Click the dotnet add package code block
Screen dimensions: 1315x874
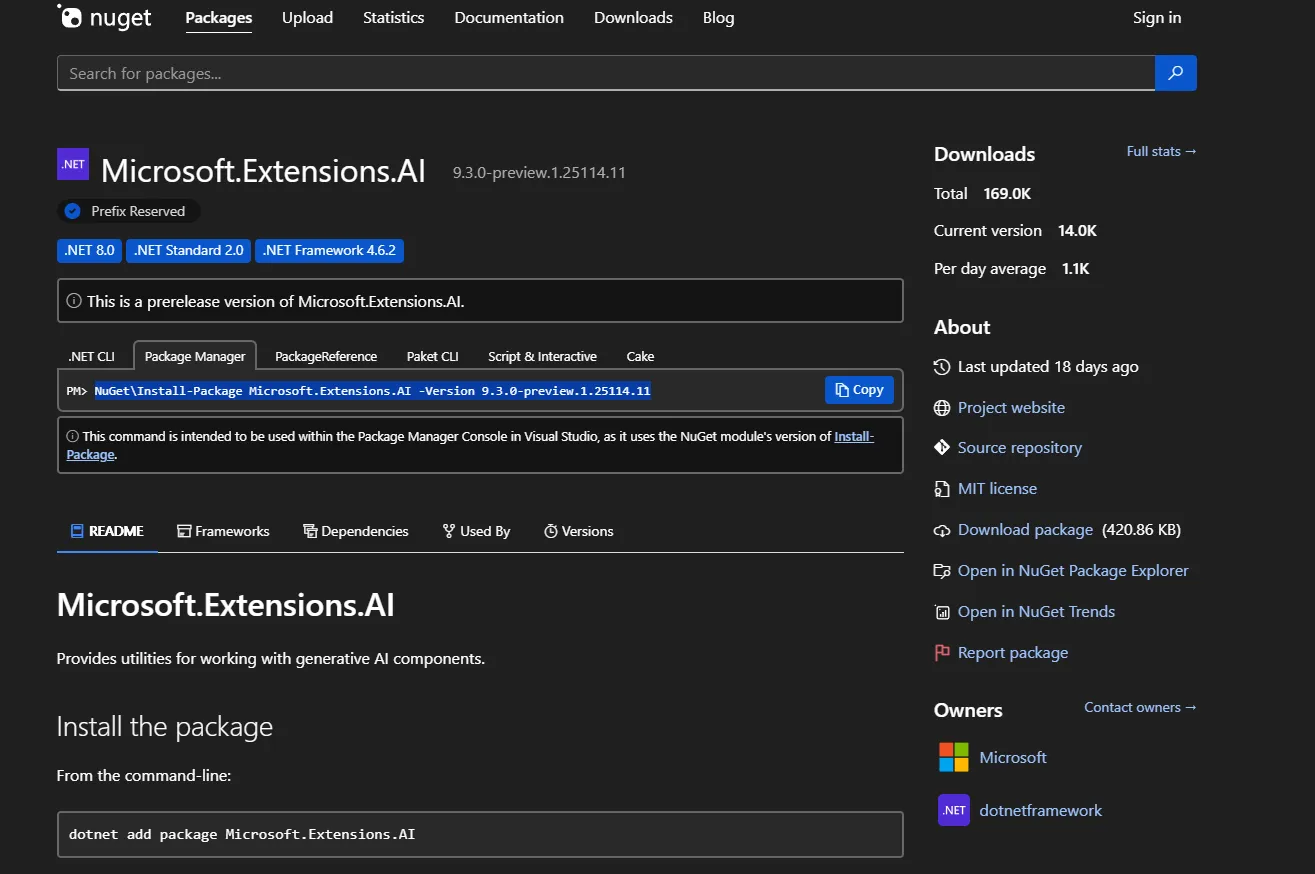coord(480,834)
